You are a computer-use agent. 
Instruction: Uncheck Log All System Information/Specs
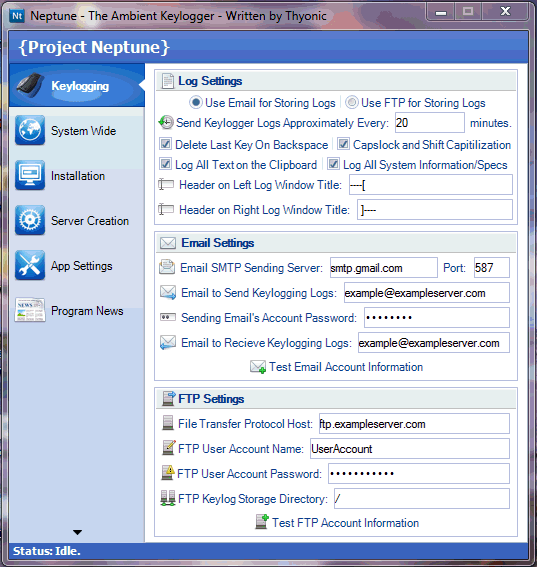point(333,164)
